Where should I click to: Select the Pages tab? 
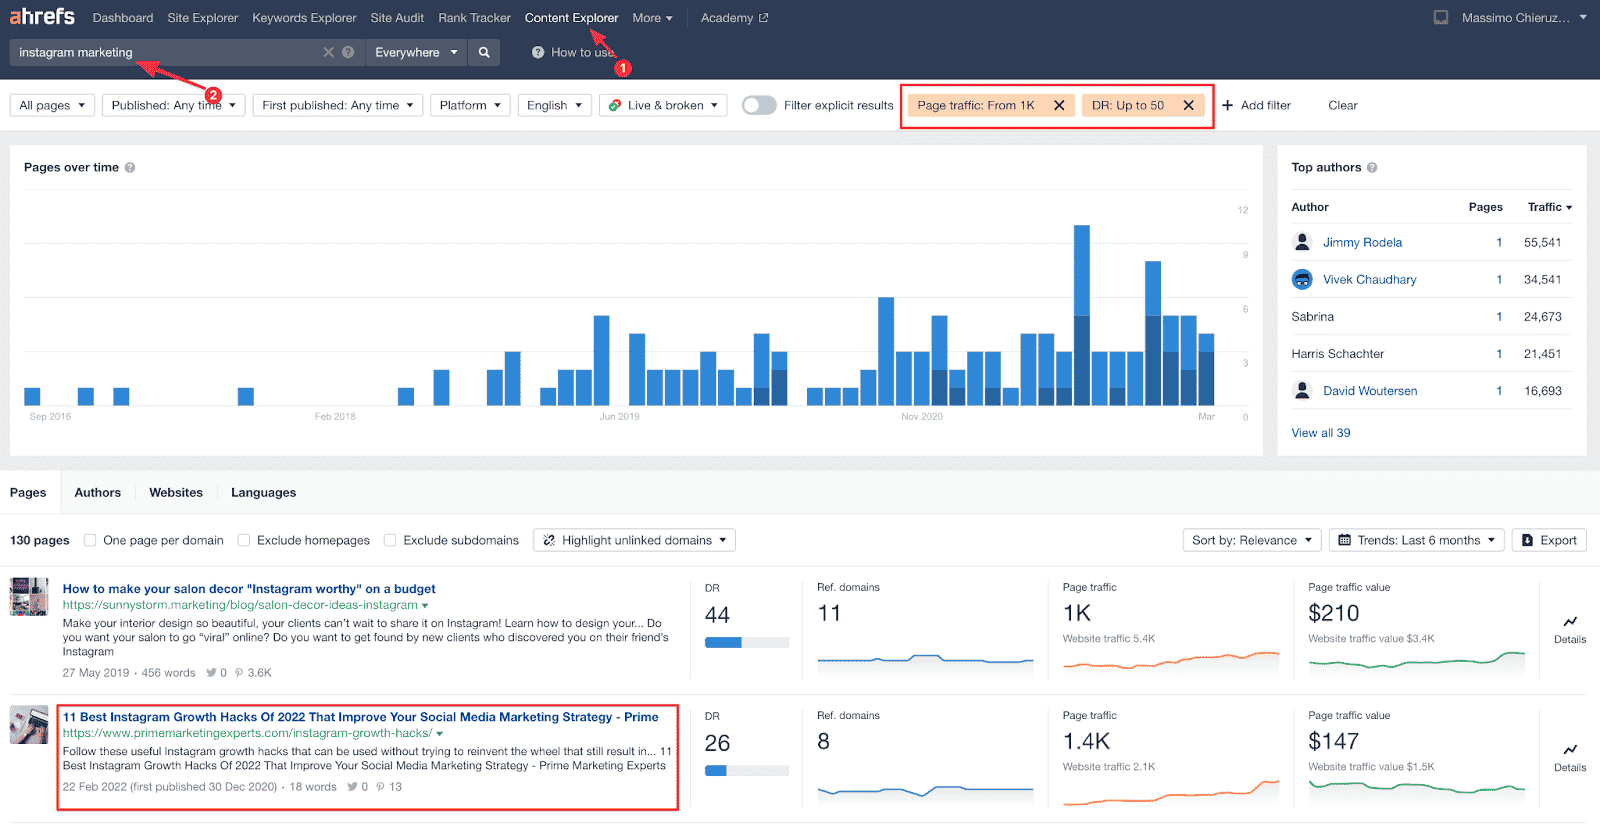[x=28, y=492]
